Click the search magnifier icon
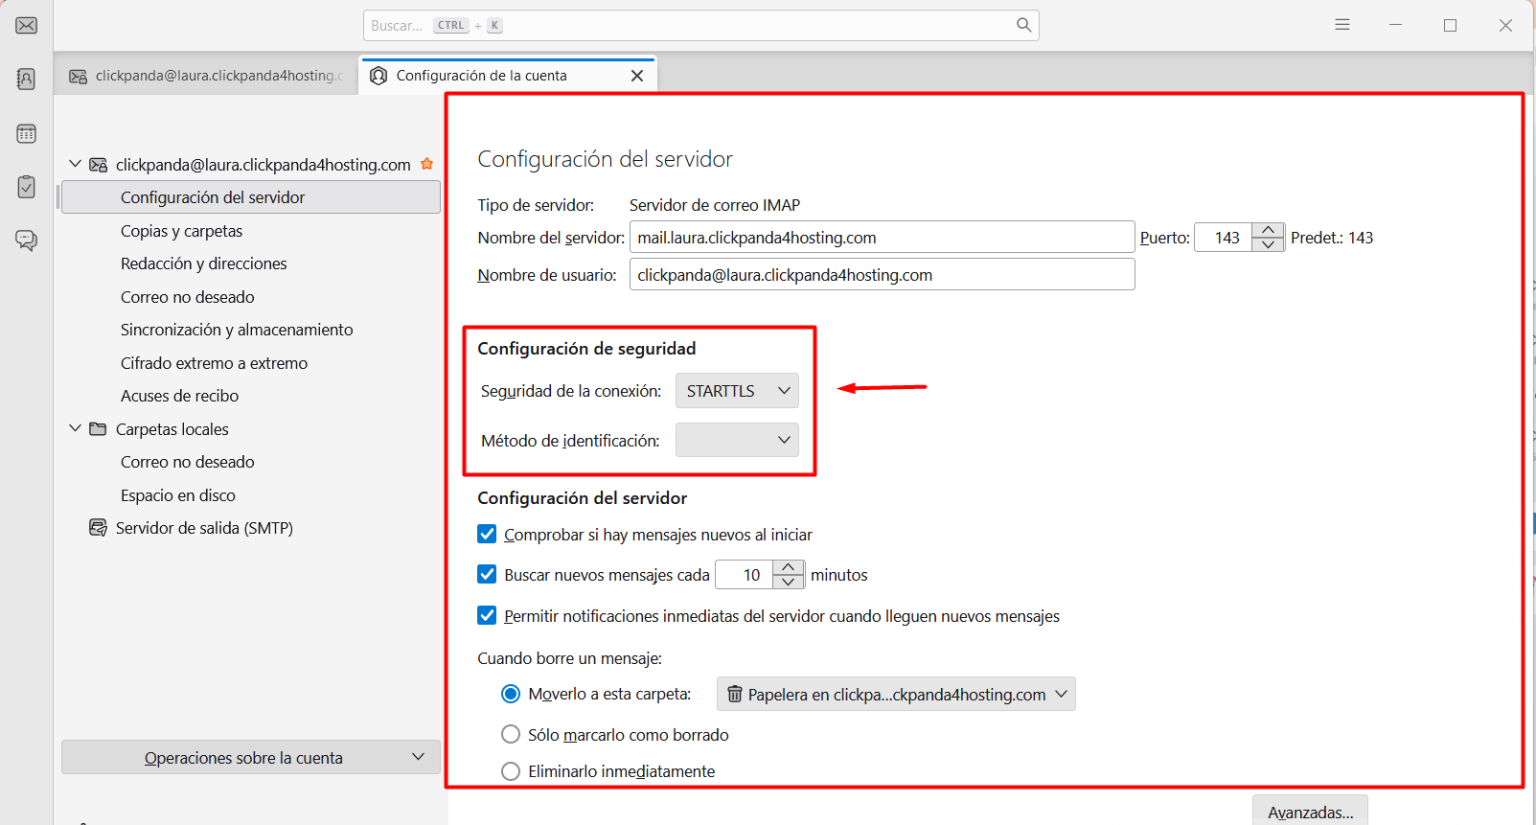The width and height of the screenshot is (1536, 825). pos(1023,25)
